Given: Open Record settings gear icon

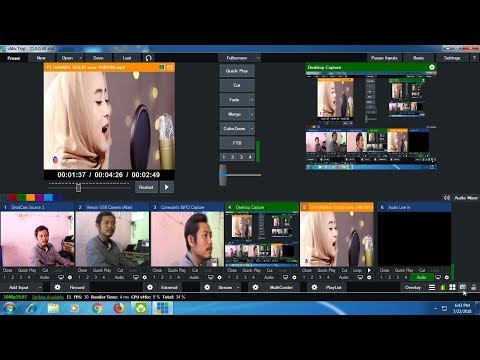Looking at the screenshot, I should [57, 287].
